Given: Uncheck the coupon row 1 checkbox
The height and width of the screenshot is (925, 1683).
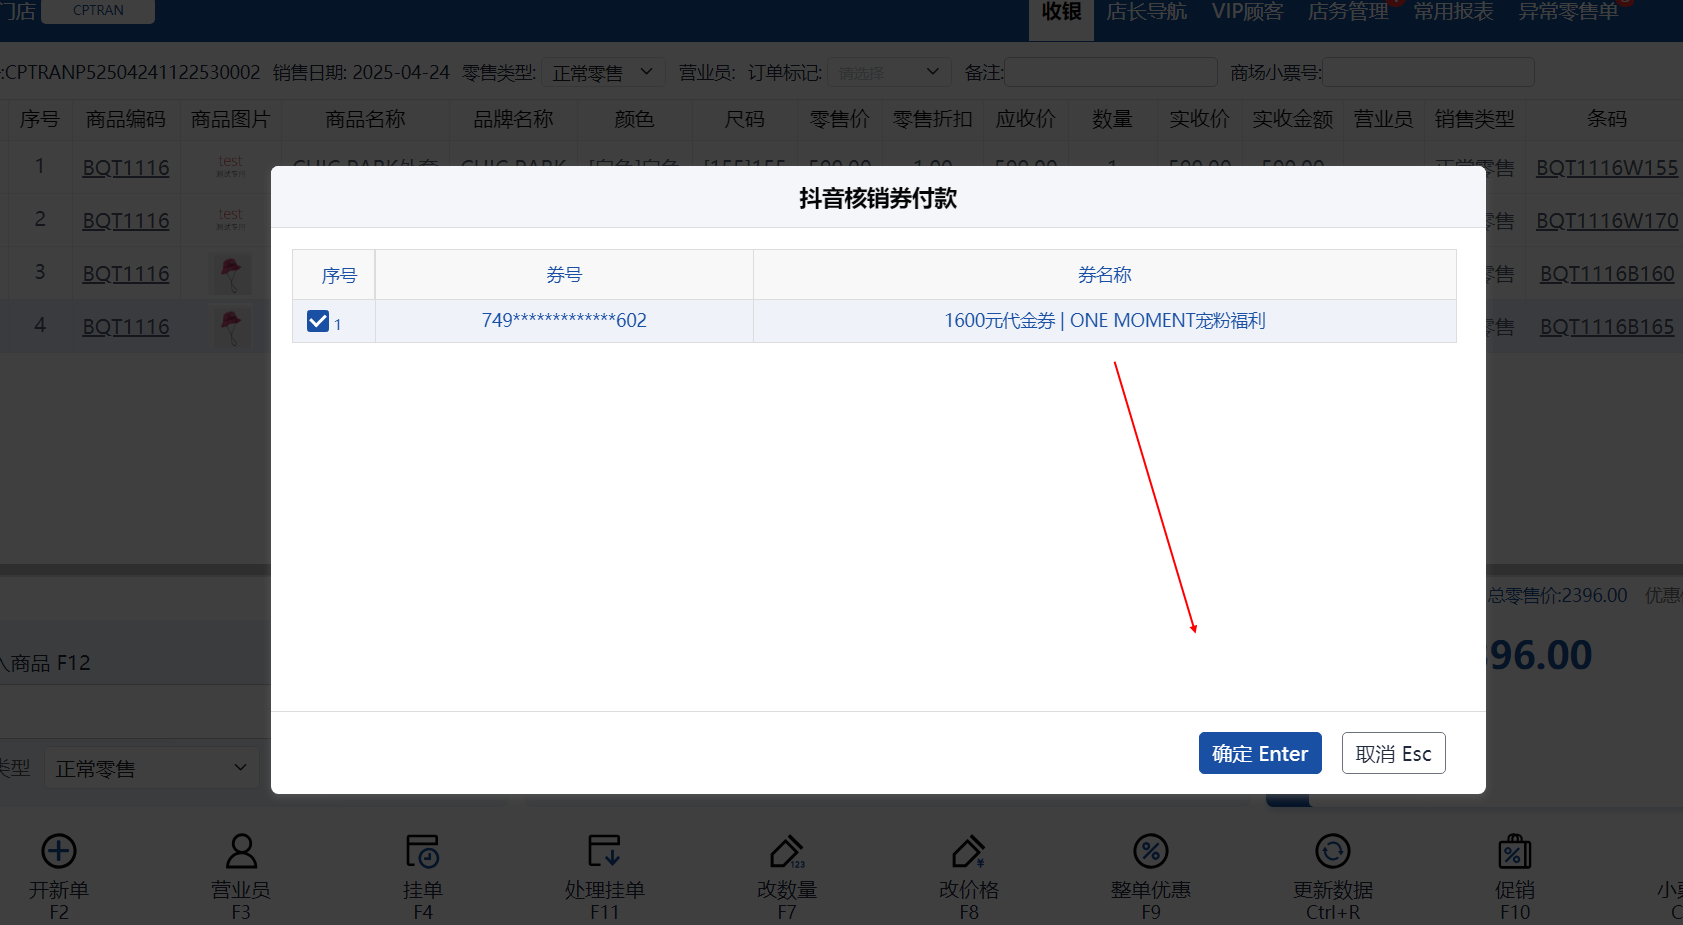Looking at the screenshot, I should click(x=318, y=321).
